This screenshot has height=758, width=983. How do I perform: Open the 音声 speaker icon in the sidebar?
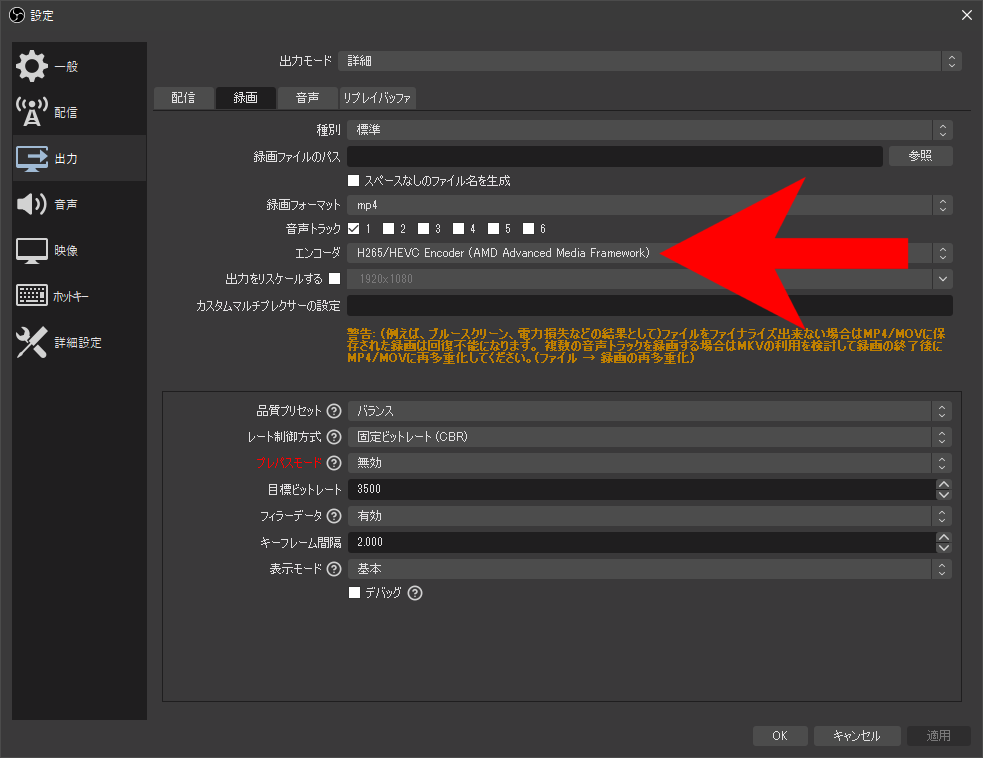pos(31,204)
